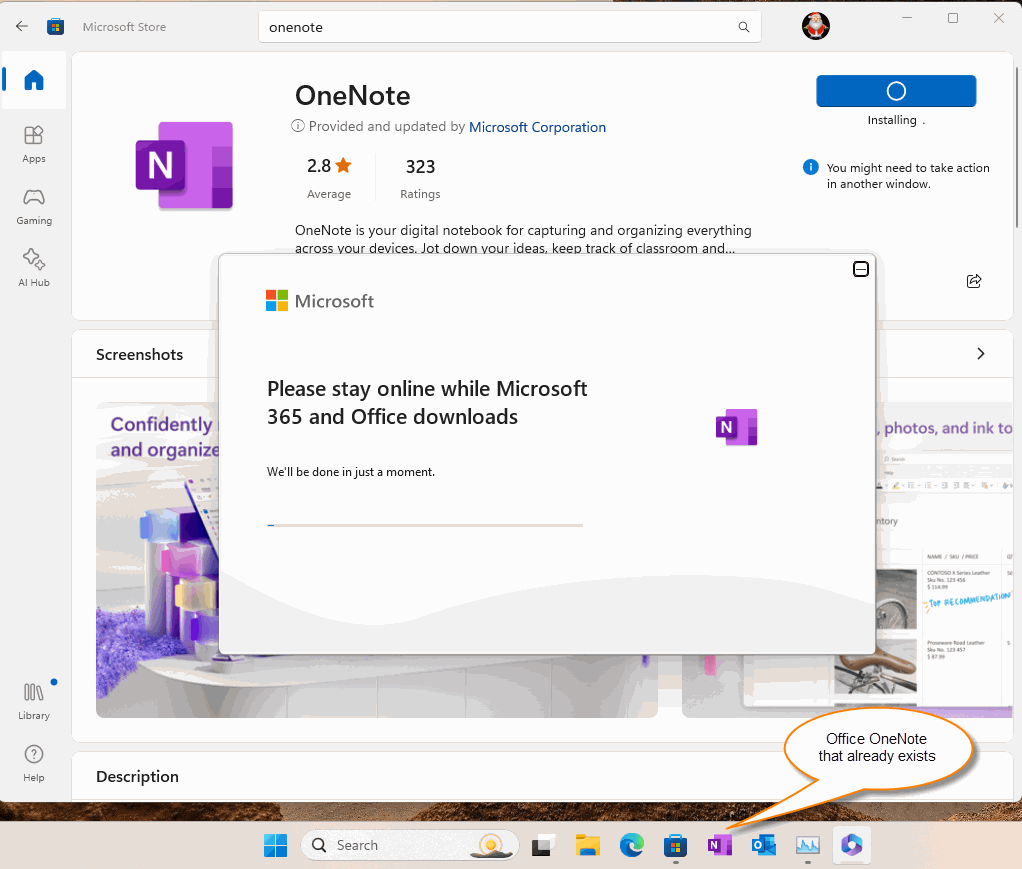Click the info icon beside Provided and updated
This screenshot has width=1022, height=869.
pos(298,126)
